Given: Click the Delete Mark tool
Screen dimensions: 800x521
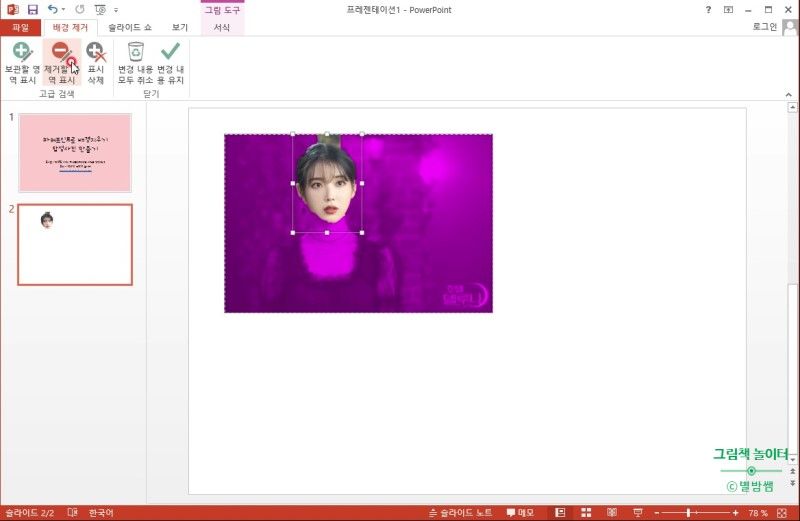Looking at the screenshot, I should coord(96,63).
